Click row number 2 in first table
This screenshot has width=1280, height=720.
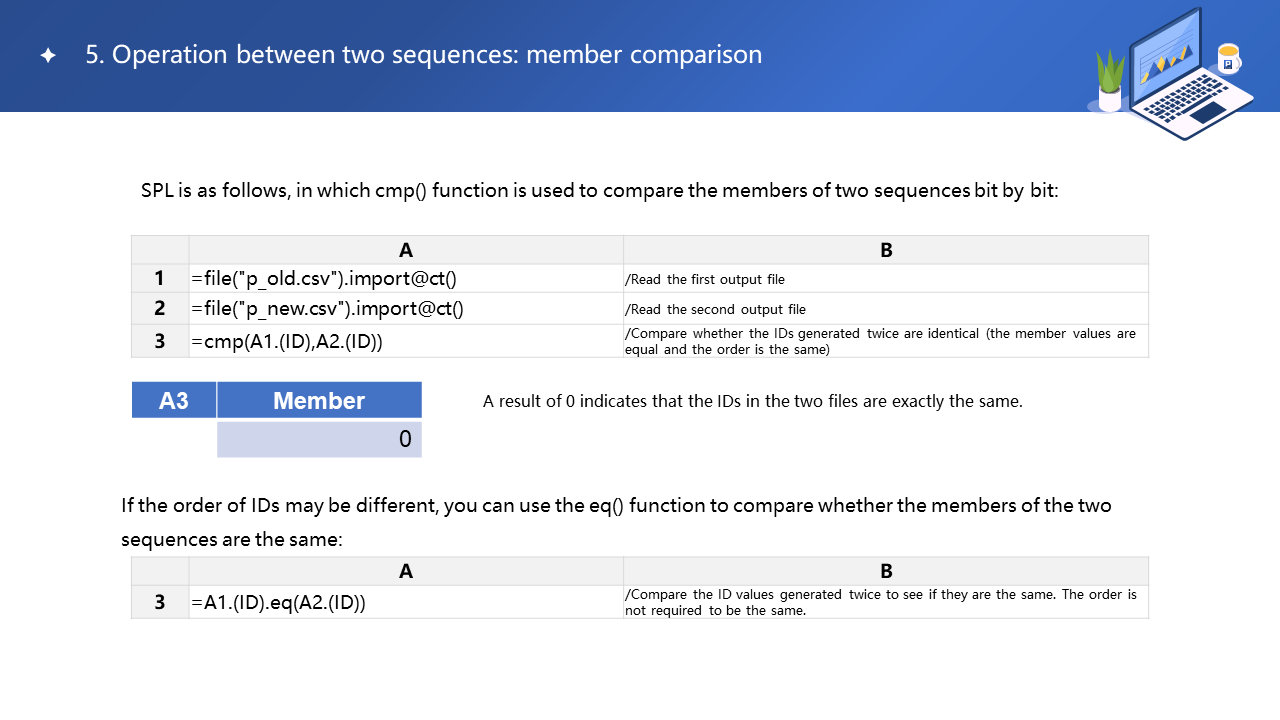click(x=160, y=309)
